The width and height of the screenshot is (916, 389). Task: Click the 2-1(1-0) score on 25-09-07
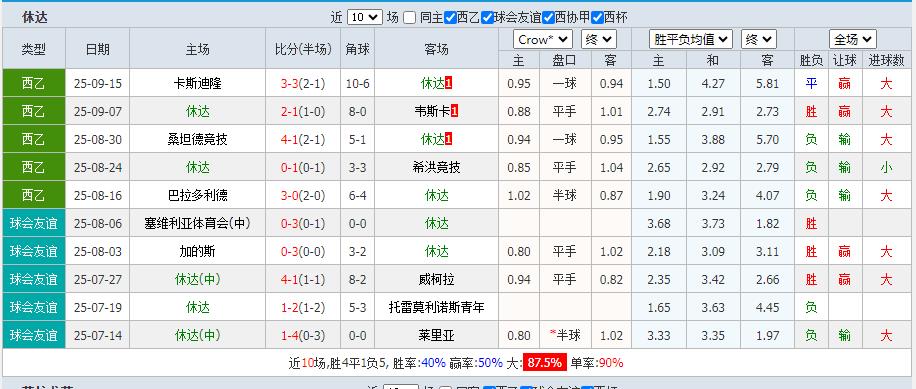coord(303,111)
